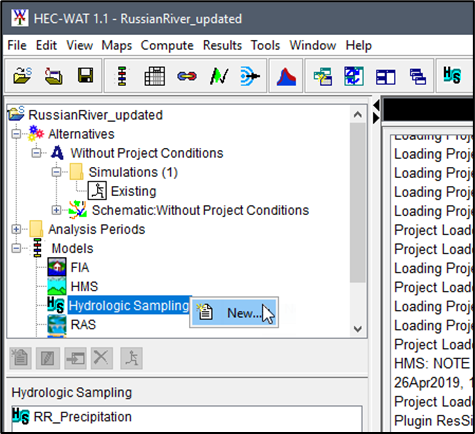Click the new window toolbar icon
Image resolution: width=475 pixels, height=434 pixels.
[323, 76]
